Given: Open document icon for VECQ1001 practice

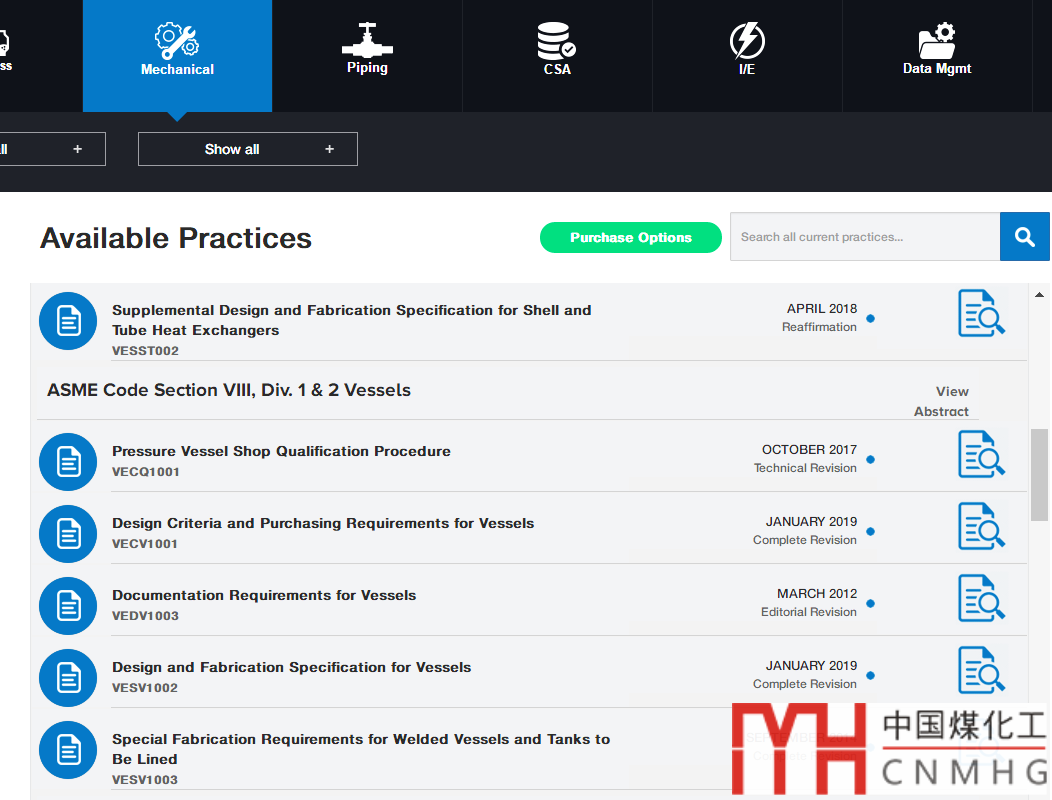Looking at the screenshot, I should coord(68,462).
